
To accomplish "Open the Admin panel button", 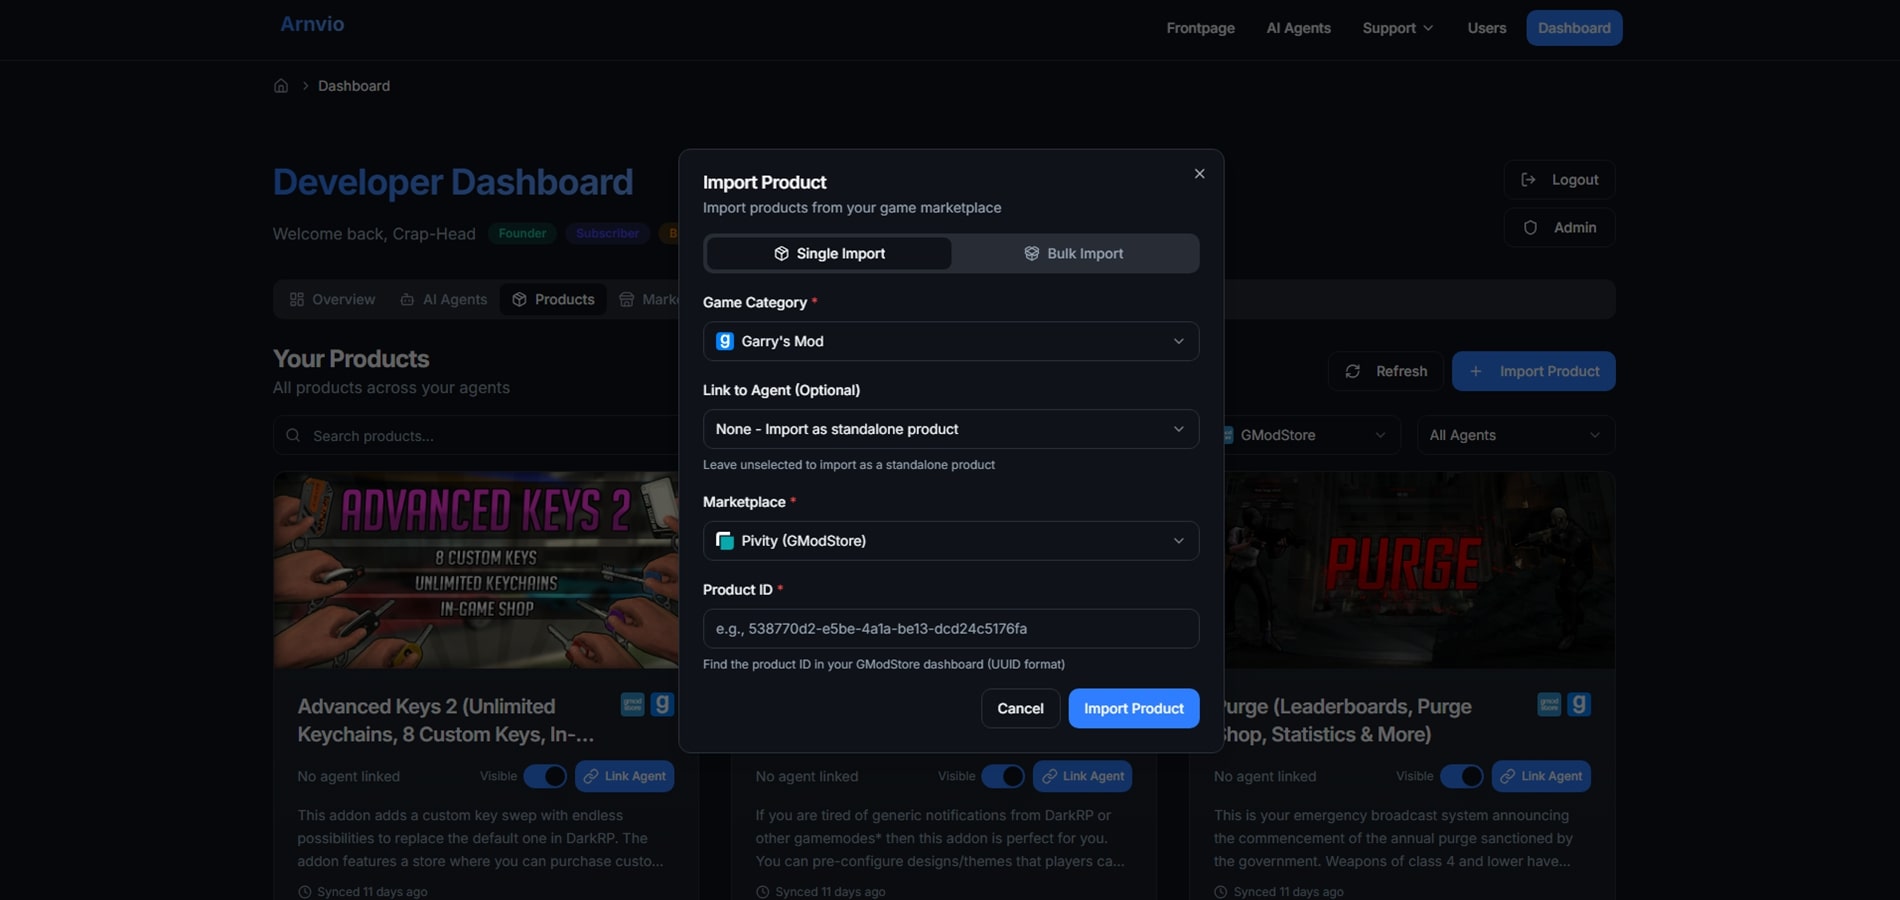I will (x=1559, y=228).
